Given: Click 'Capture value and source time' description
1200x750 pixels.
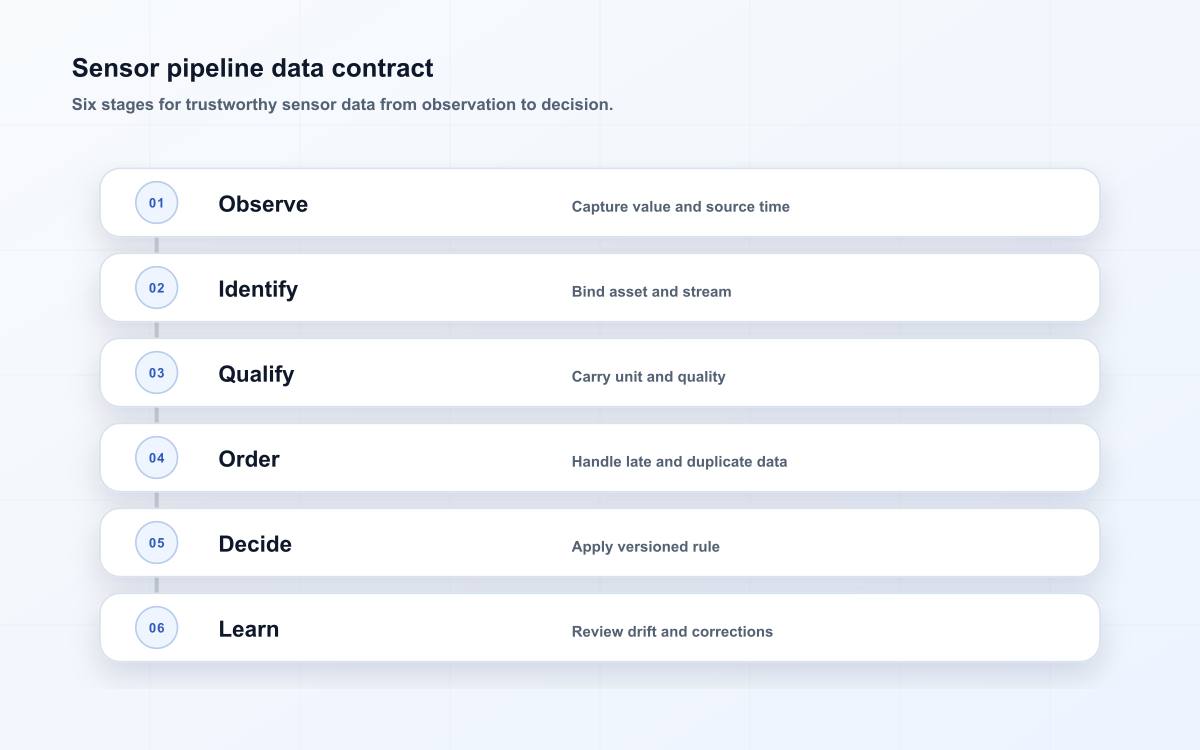Looking at the screenshot, I should pos(681,207).
